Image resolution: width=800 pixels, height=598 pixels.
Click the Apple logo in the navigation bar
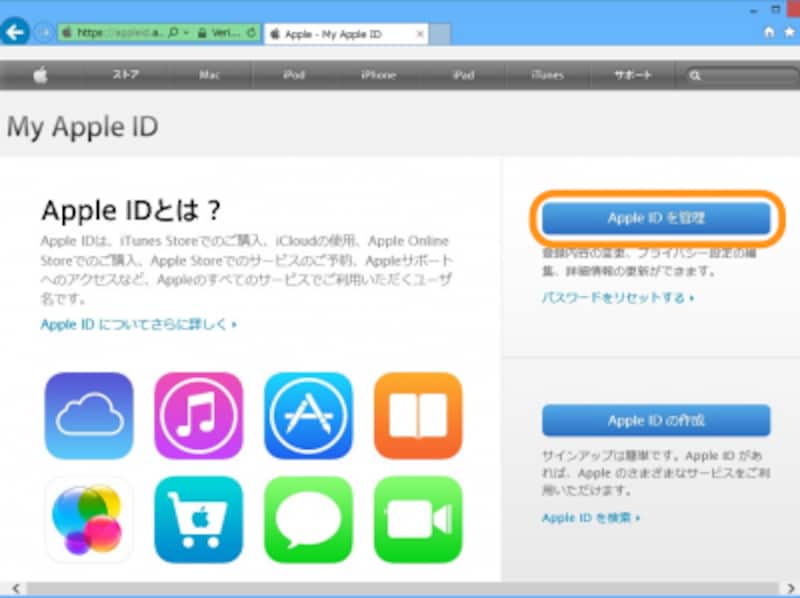pyautogui.click(x=42, y=73)
